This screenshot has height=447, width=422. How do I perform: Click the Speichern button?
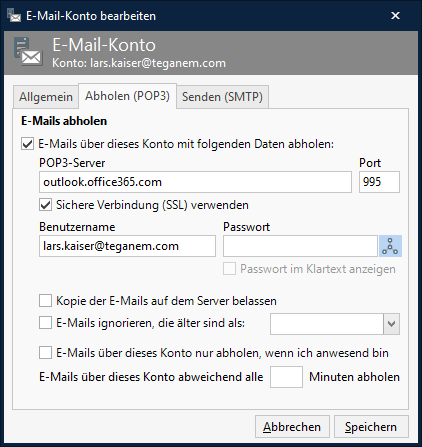pos(371,427)
